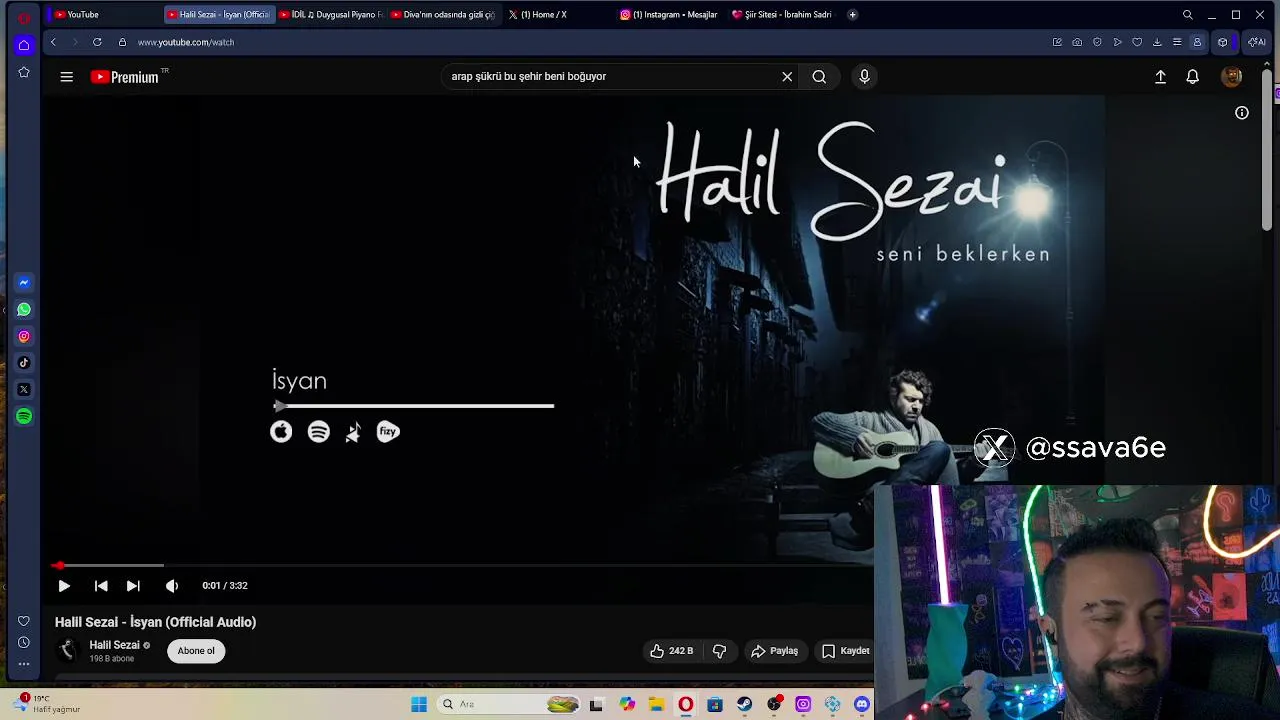Switch to Instagram Mesajlar tab
The image size is (1280, 720).
click(668, 15)
